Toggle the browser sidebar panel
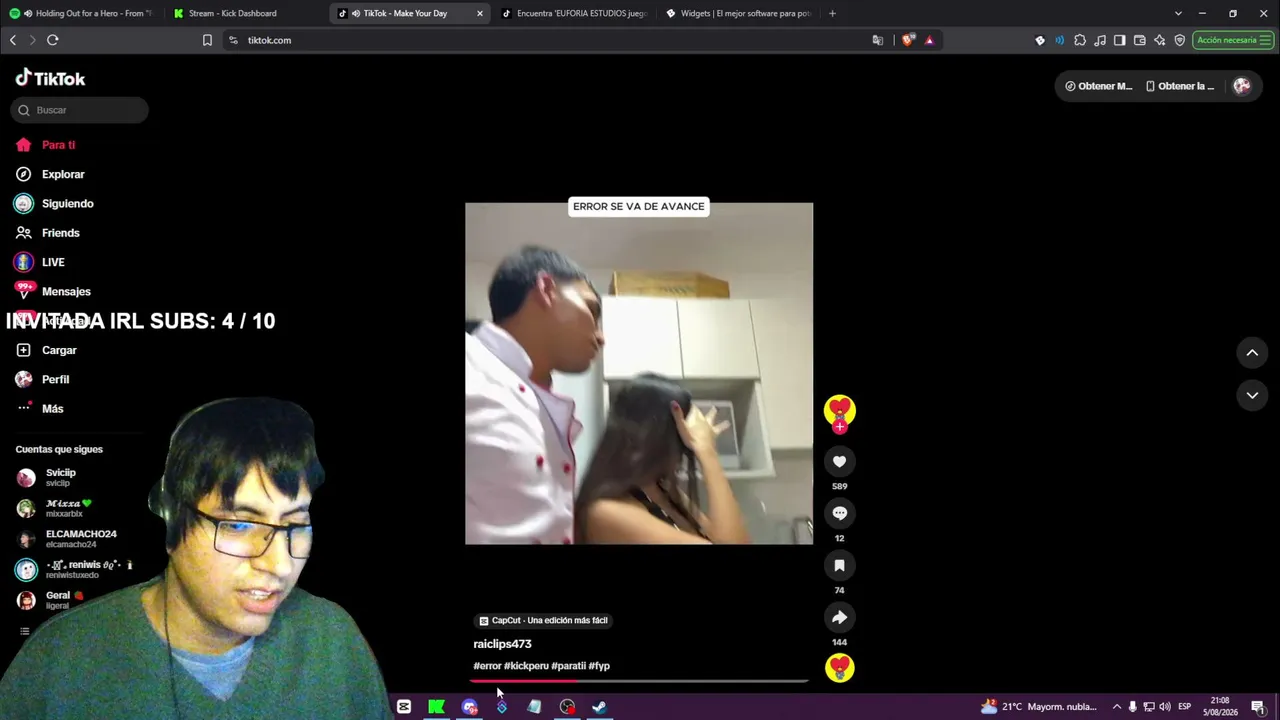Viewport: 1280px width, 720px height. point(1120,40)
